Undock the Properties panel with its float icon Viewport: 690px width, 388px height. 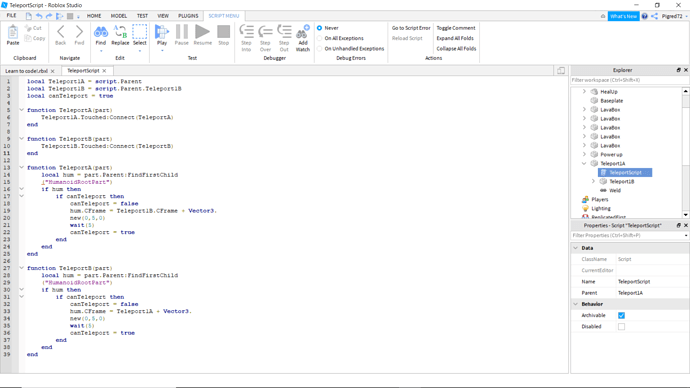click(x=679, y=225)
